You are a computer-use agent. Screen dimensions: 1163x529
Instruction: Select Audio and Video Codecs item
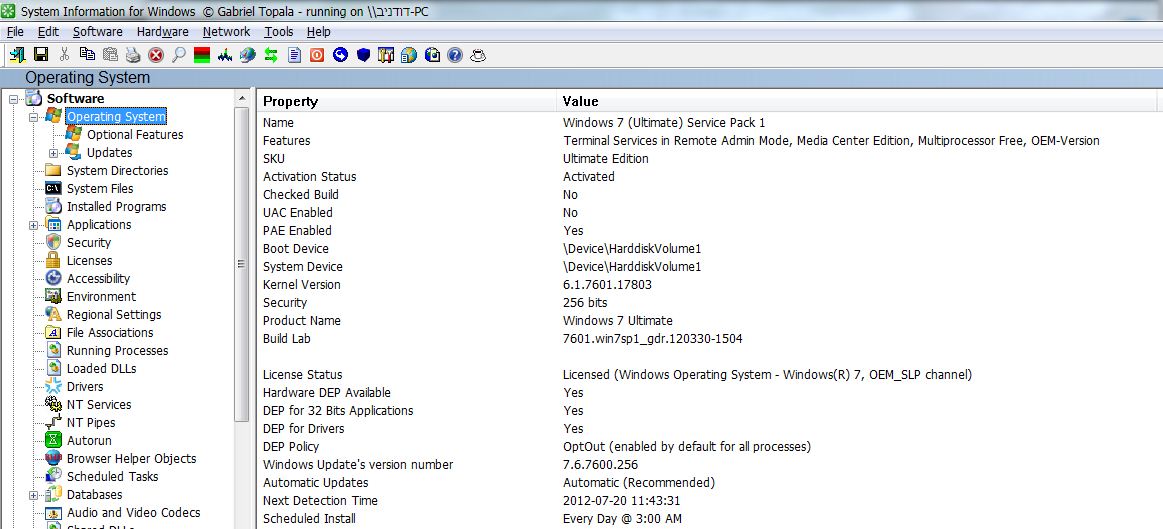(x=134, y=513)
